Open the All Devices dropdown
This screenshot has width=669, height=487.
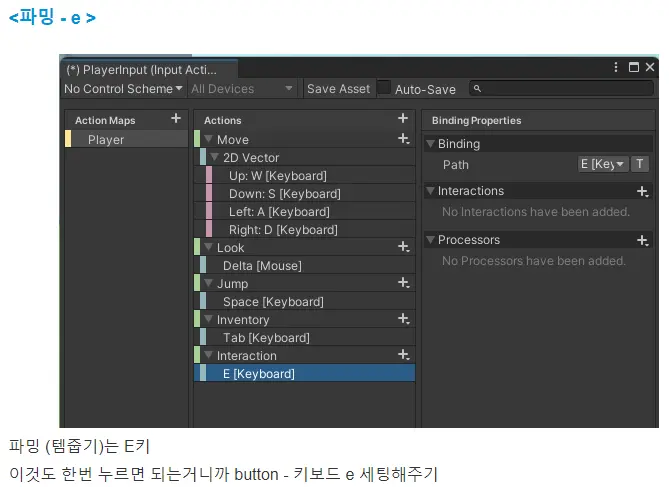241,89
